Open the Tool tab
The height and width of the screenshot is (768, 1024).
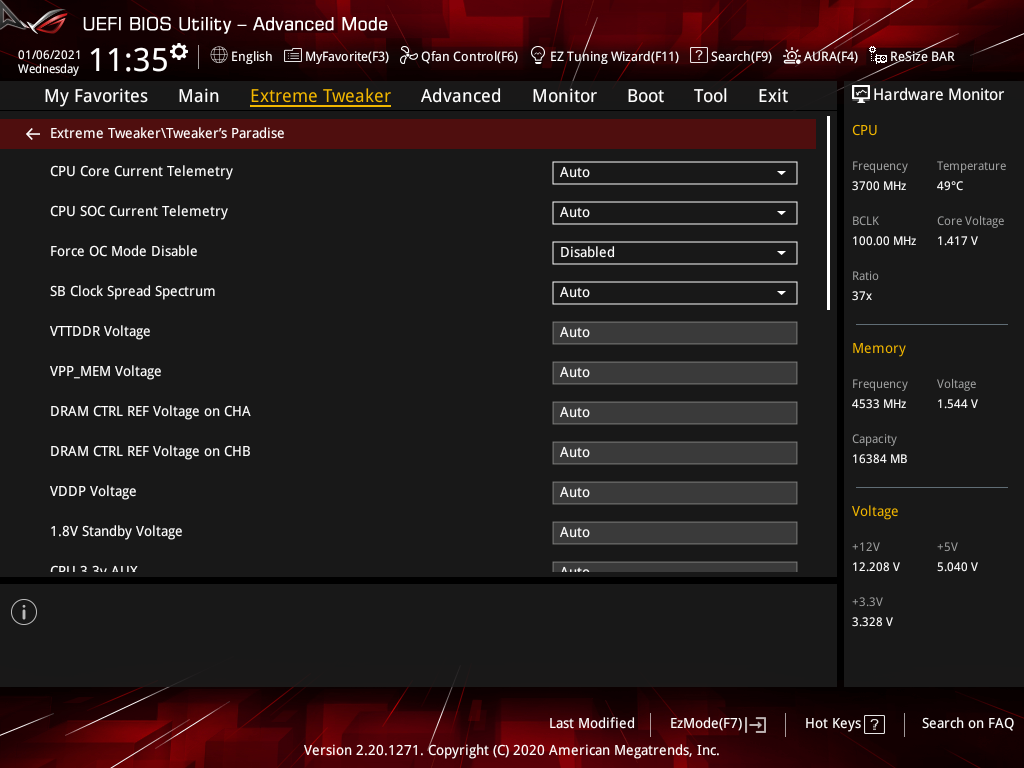[x=711, y=96]
